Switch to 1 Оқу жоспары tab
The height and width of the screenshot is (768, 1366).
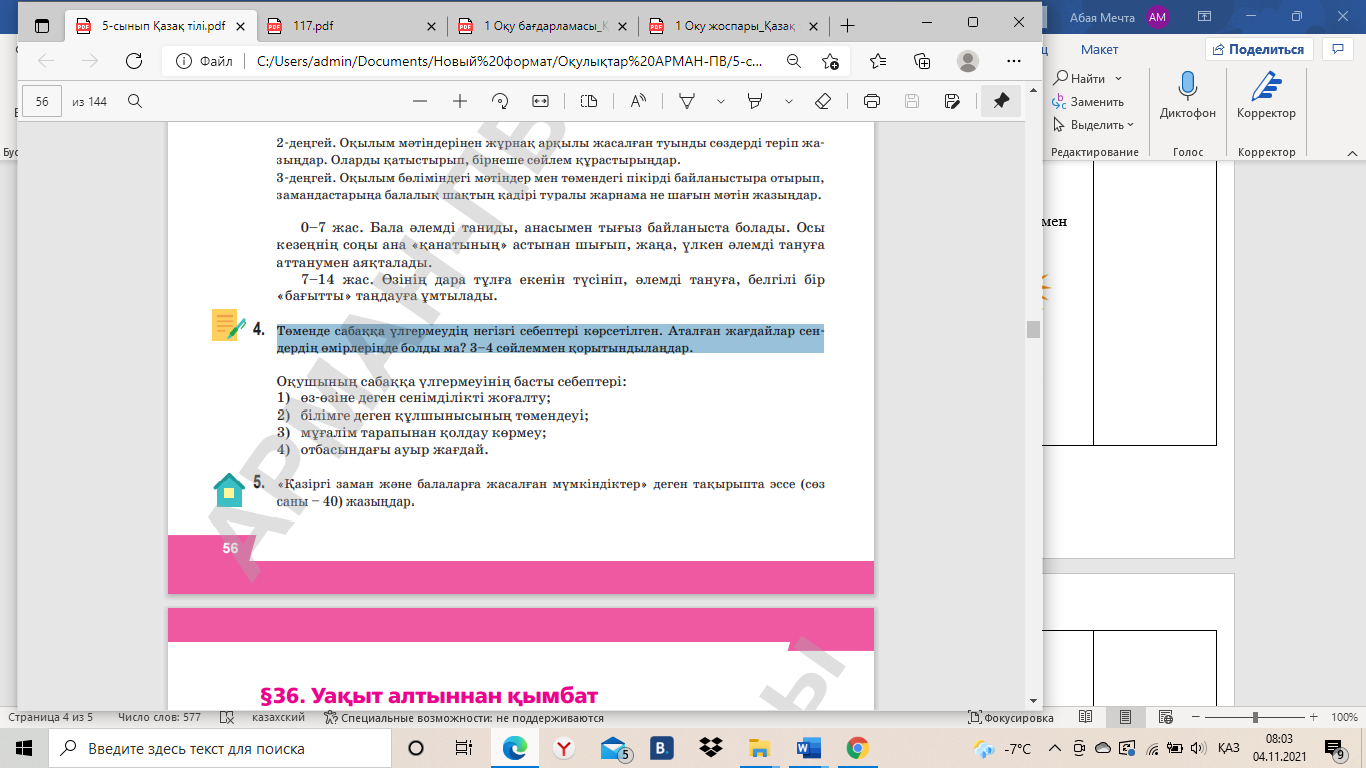click(734, 26)
